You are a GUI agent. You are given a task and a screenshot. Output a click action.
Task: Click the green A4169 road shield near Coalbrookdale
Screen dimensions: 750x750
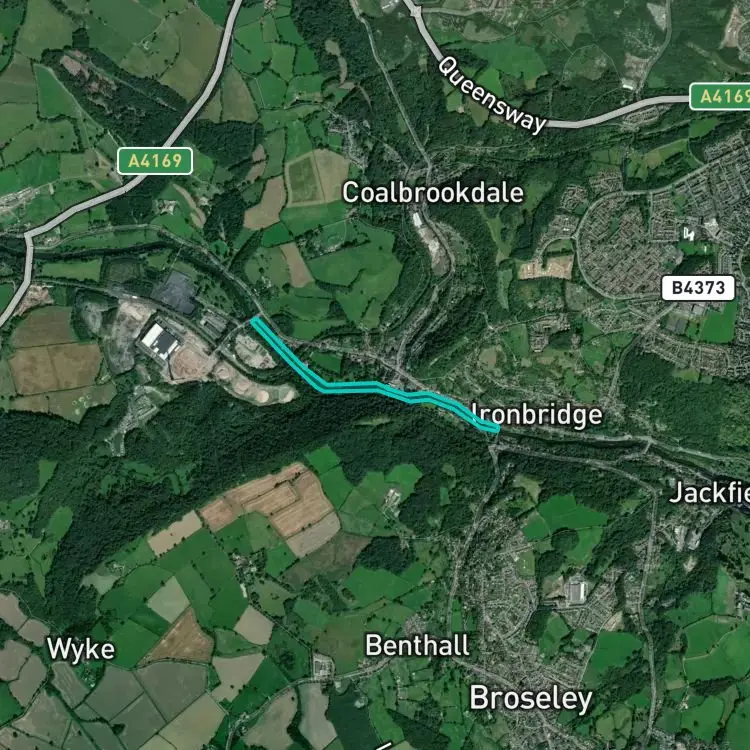[x=155, y=161]
